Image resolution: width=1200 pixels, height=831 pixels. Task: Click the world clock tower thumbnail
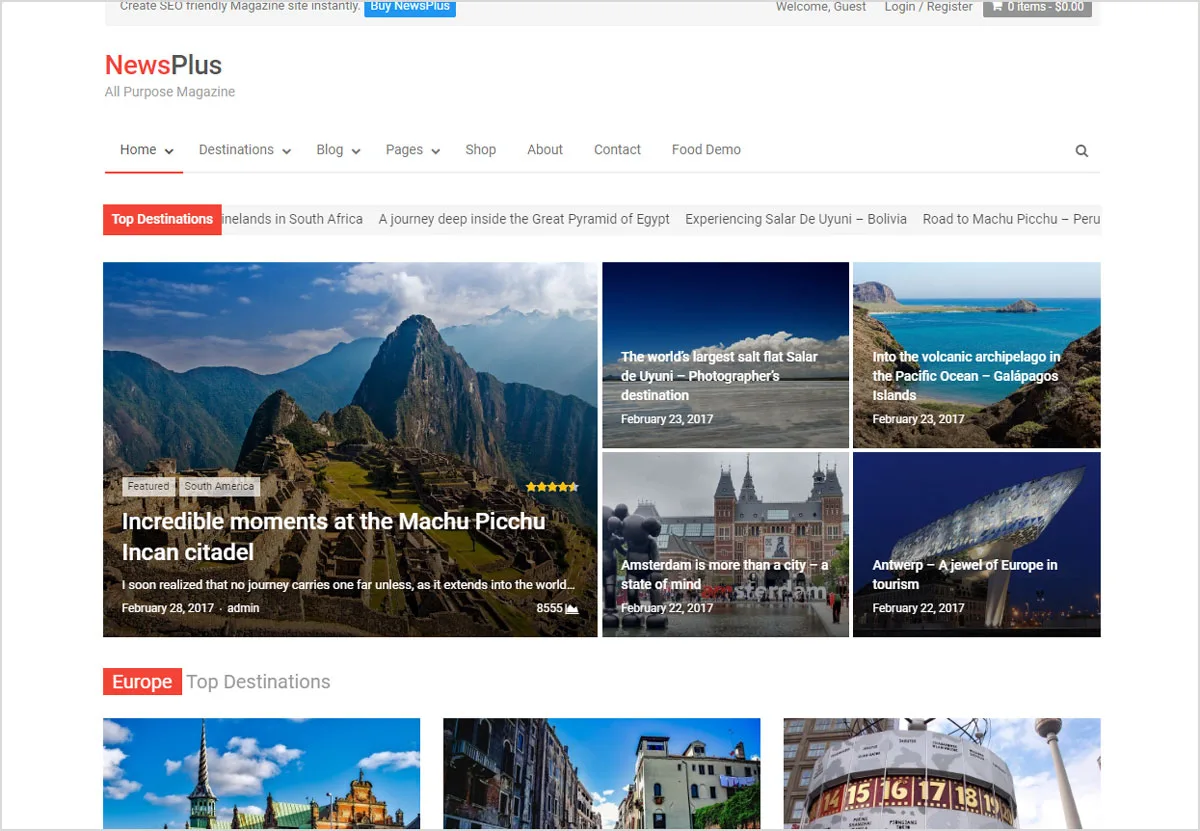[942, 774]
